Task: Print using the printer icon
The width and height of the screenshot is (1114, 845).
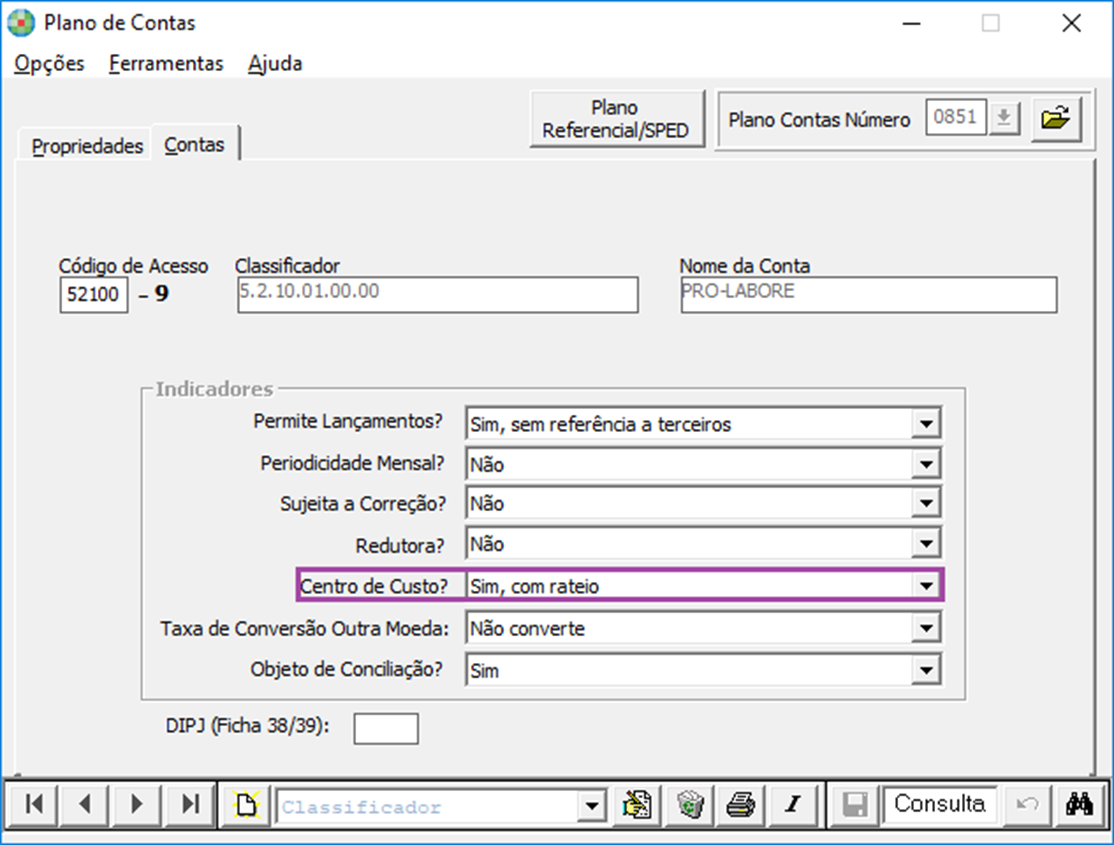Action: tap(741, 804)
